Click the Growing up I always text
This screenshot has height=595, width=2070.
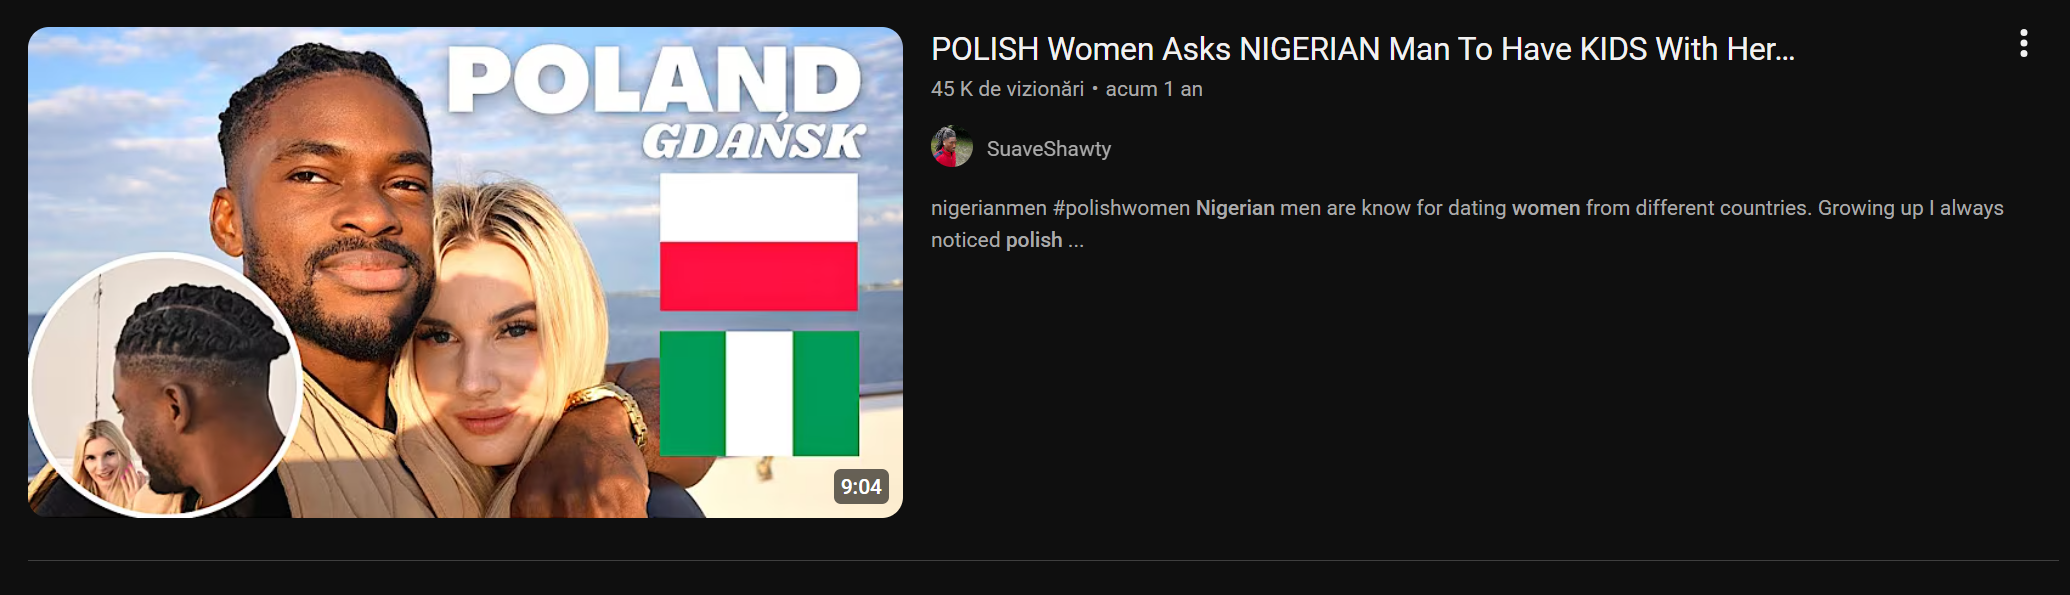click(x=1911, y=208)
